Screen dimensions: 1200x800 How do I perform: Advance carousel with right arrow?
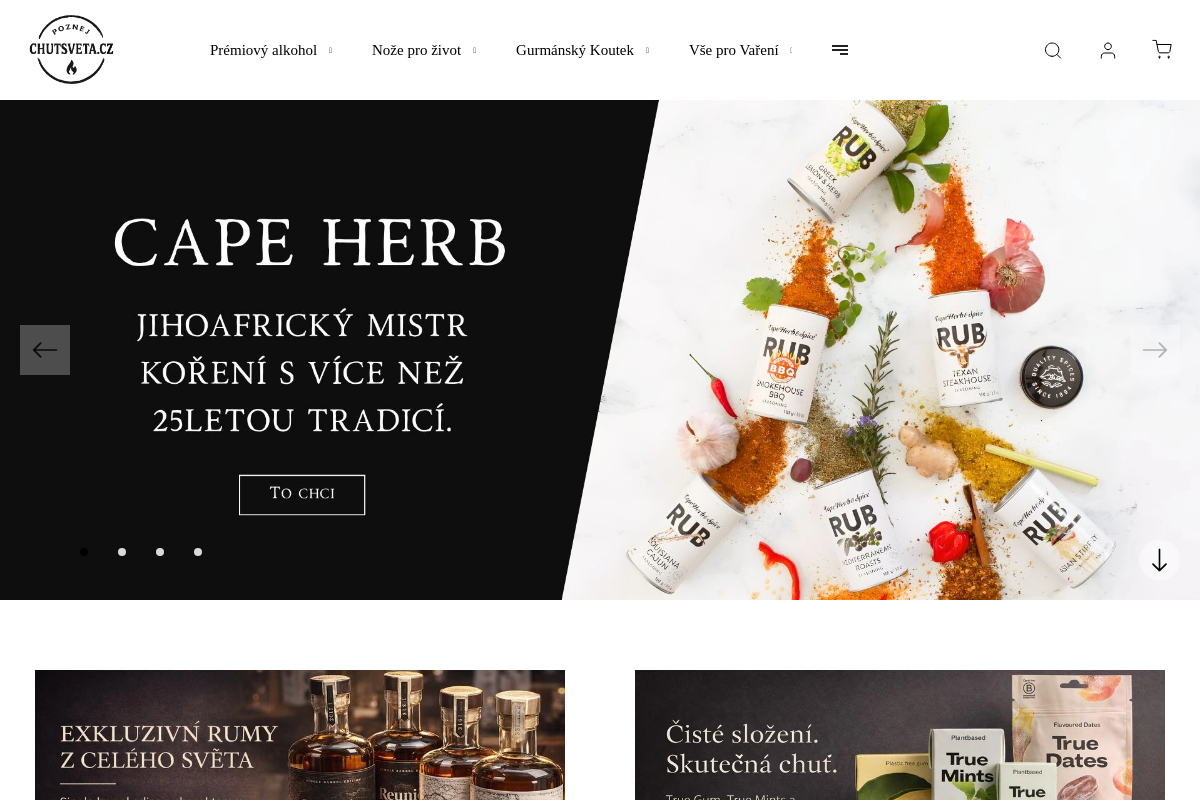pos(1155,350)
